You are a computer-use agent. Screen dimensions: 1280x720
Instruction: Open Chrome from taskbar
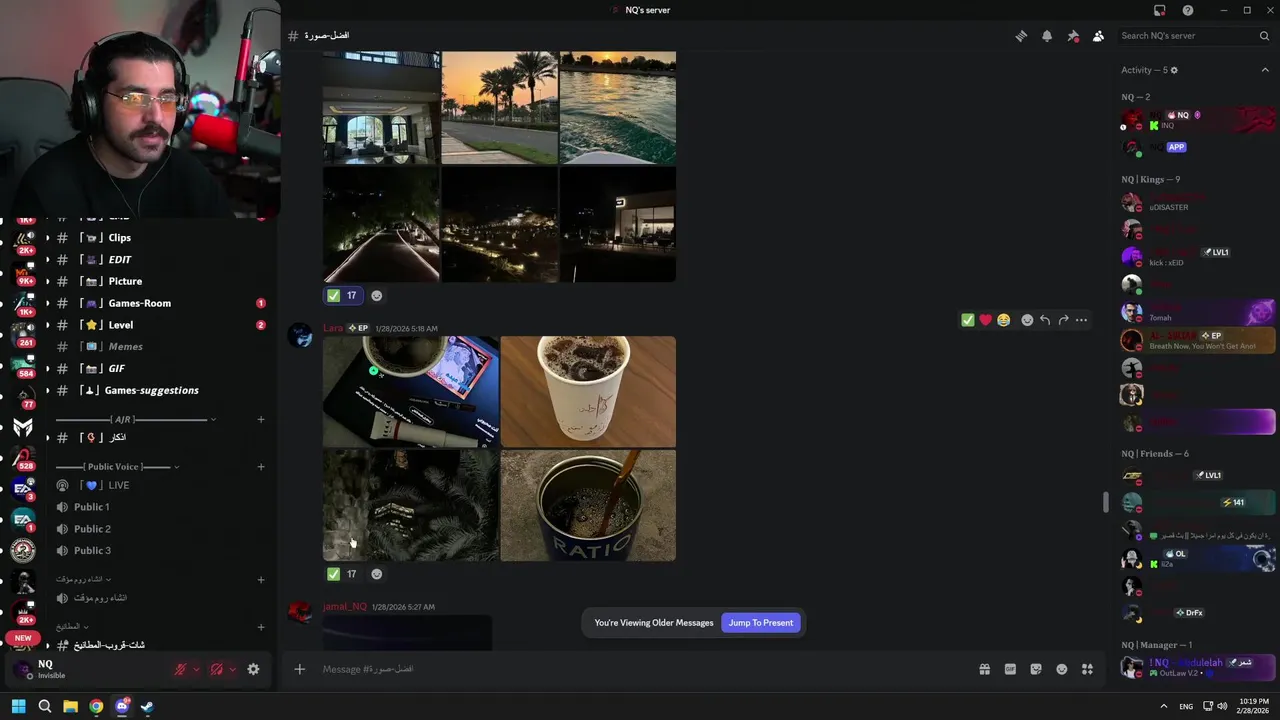coord(96,707)
